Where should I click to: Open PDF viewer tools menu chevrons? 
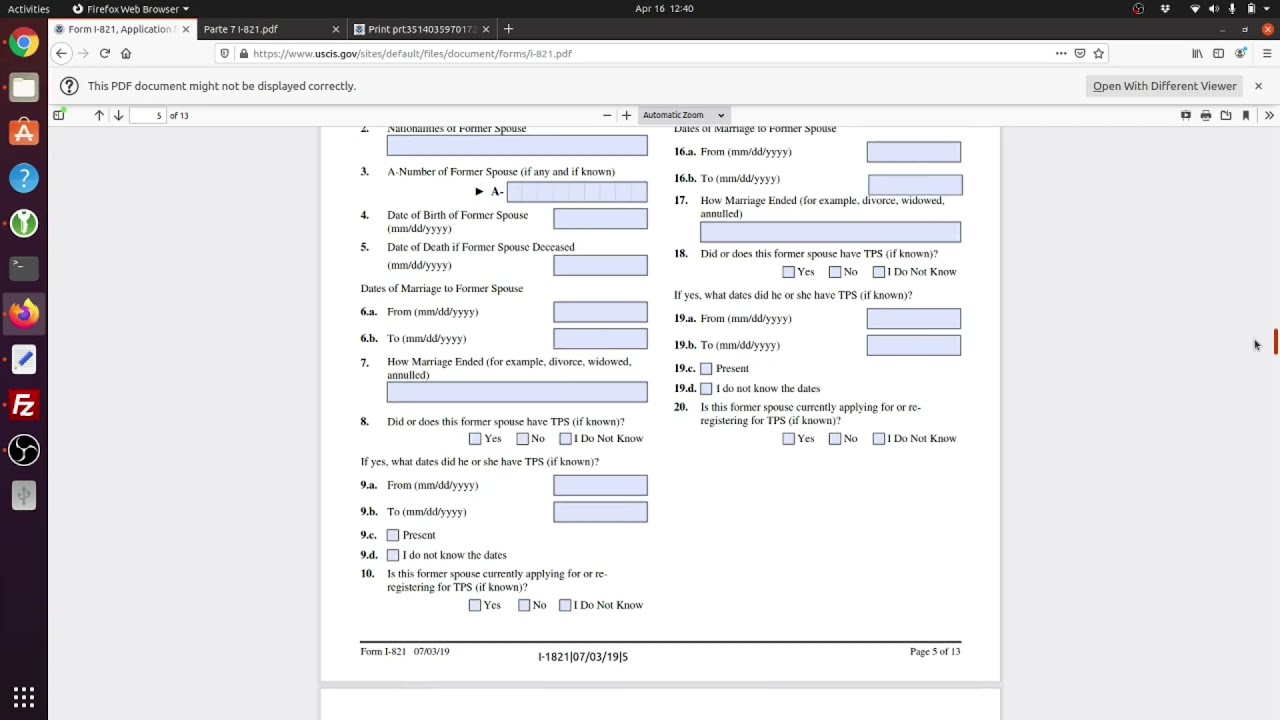[x=1269, y=115]
